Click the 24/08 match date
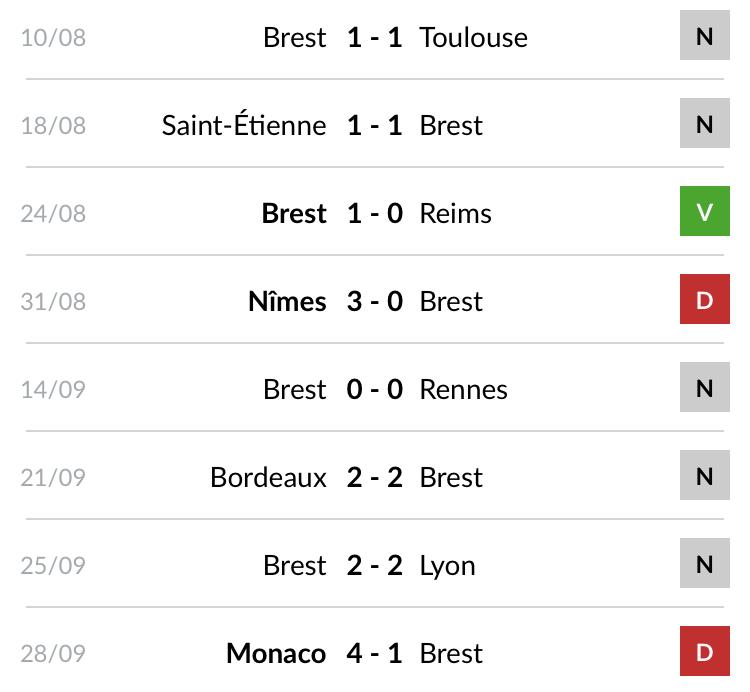Screen dimensions: 750x692 point(53,213)
